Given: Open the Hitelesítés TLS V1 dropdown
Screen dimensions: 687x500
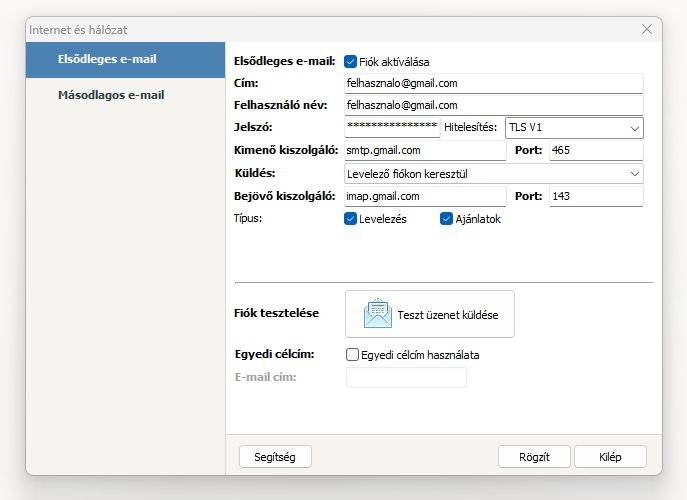Looking at the screenshot, I should [x=574, y=128].
